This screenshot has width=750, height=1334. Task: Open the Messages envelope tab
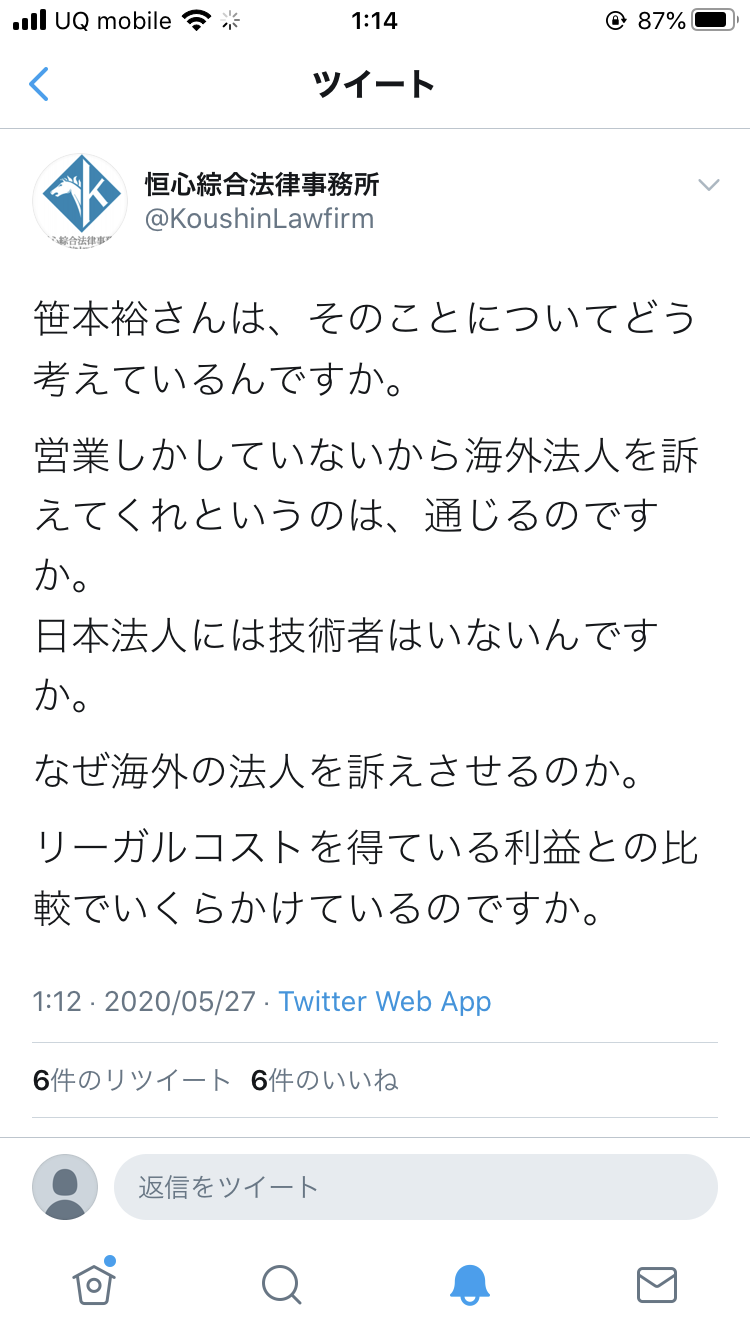click(657, 1284)
